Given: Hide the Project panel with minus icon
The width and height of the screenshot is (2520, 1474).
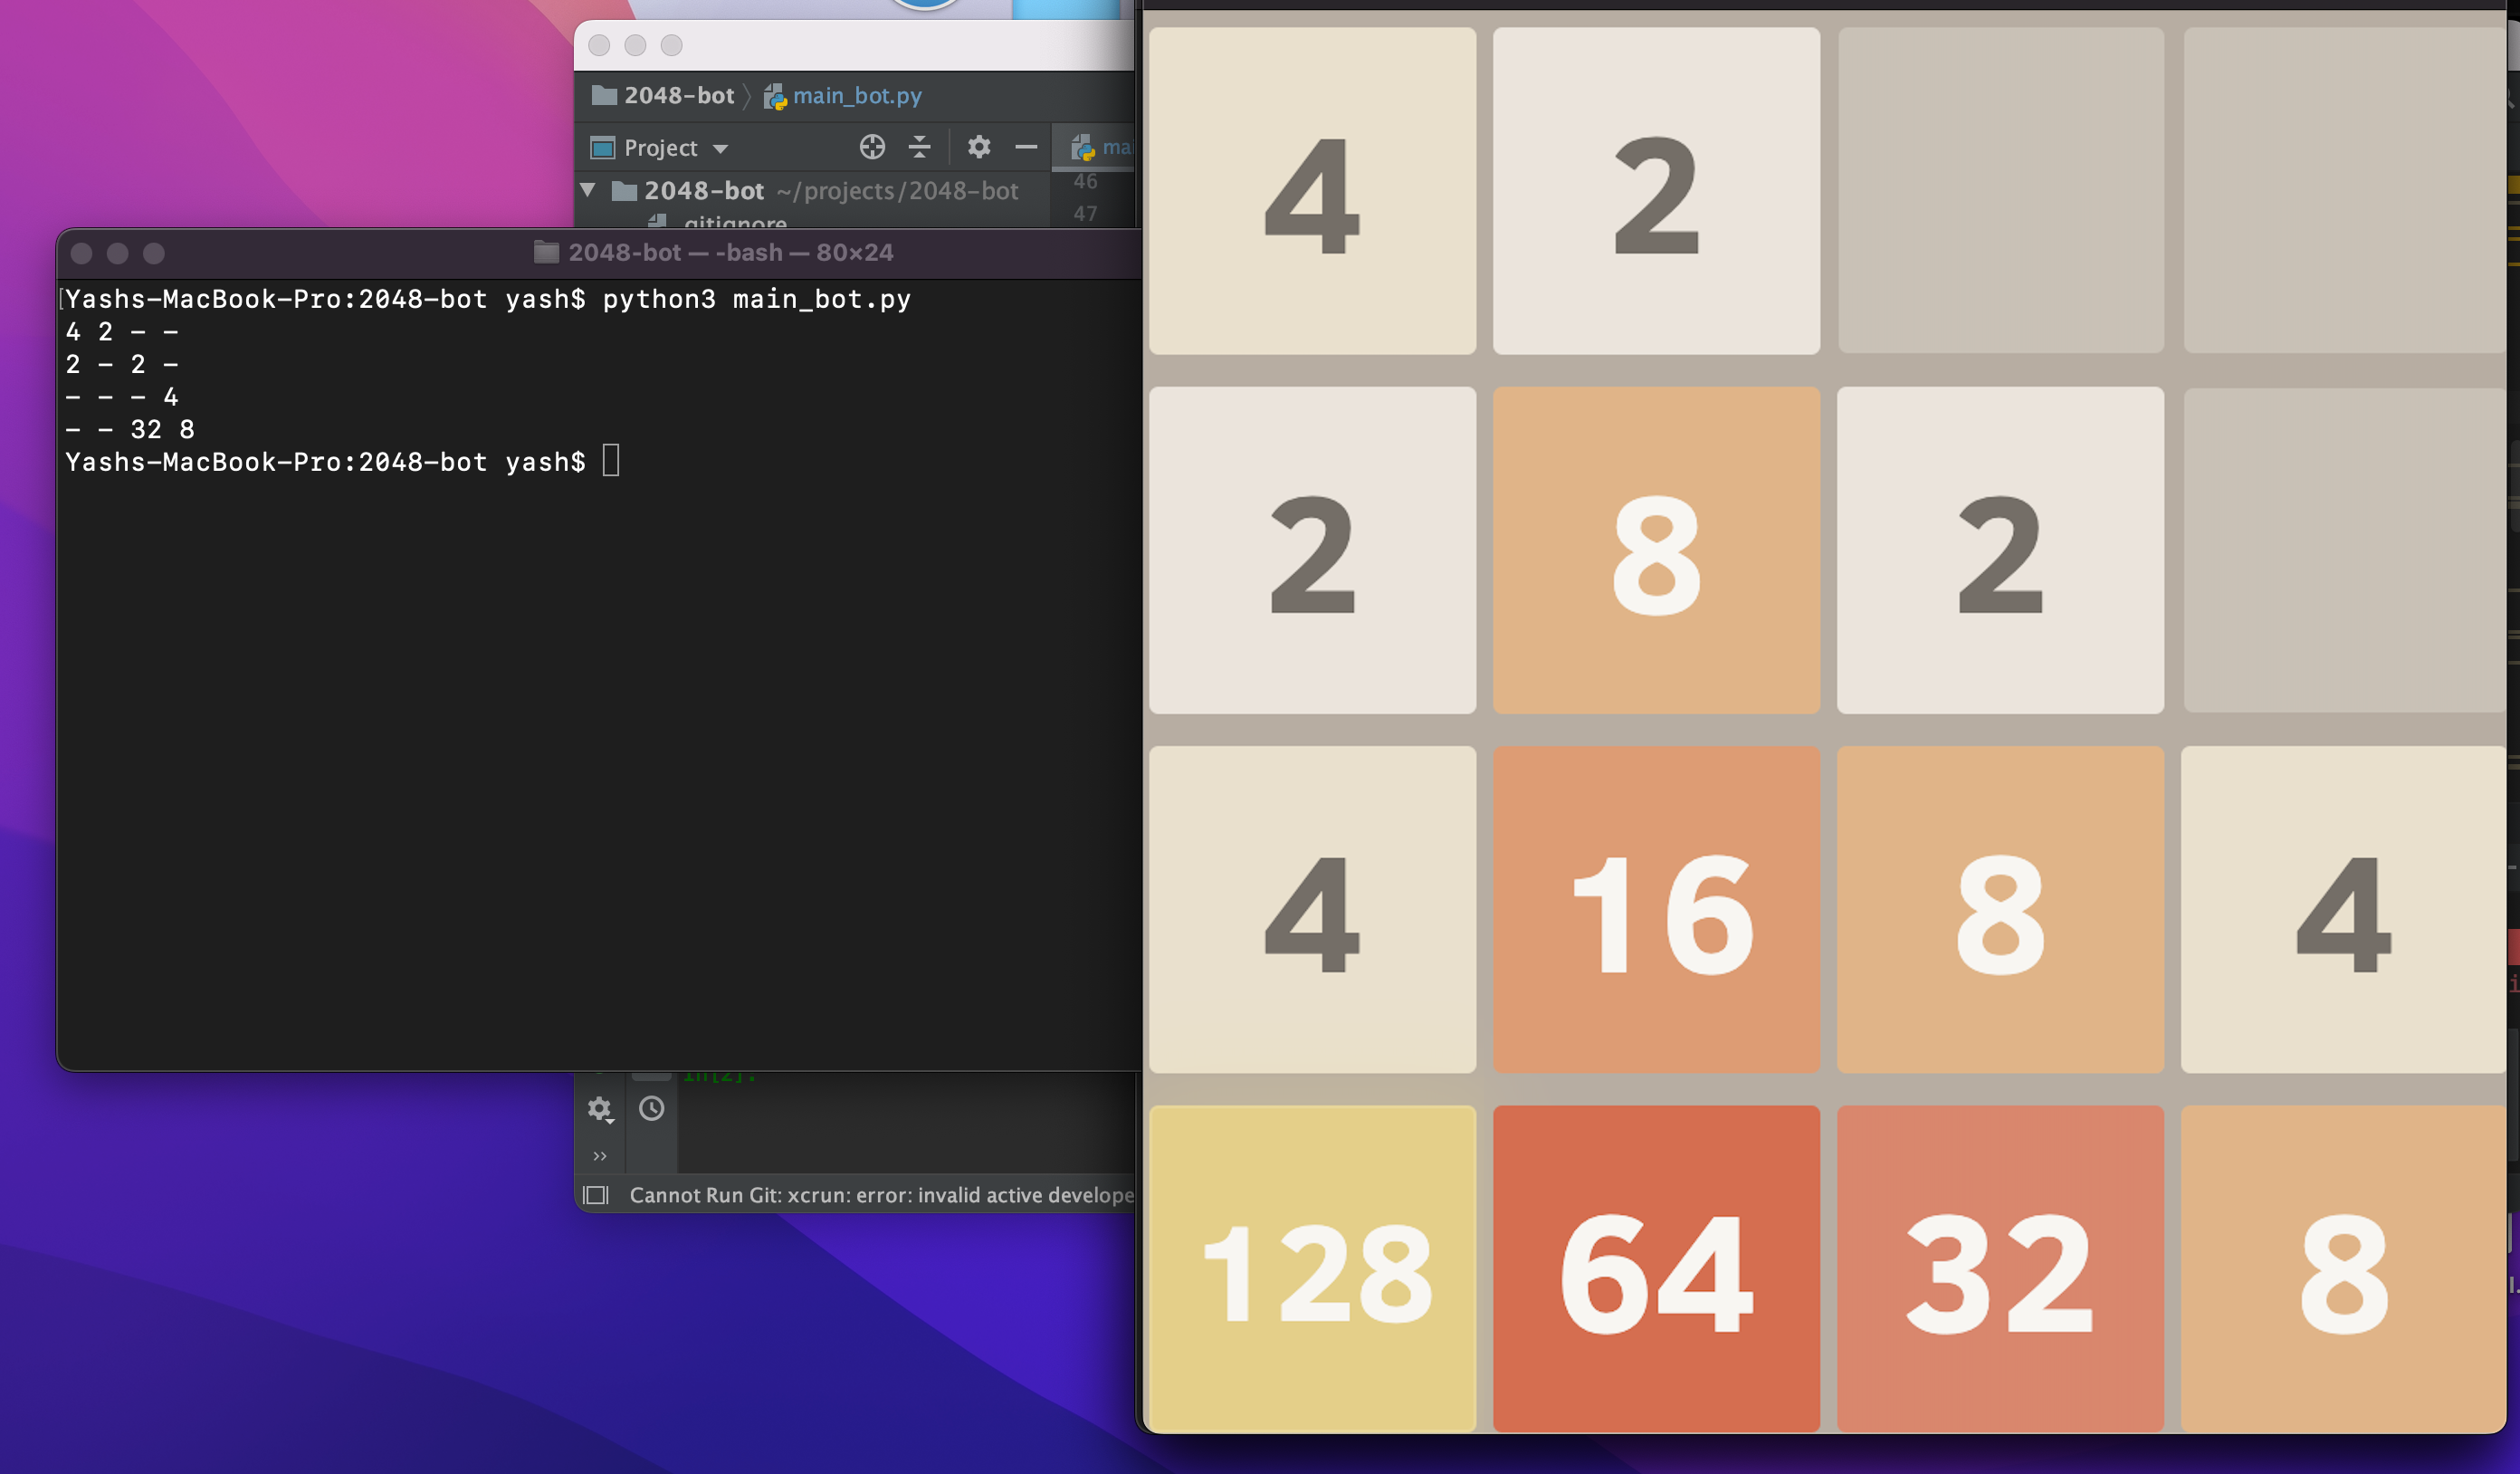Looking at the screenshot, I should tap(1026, 148).
